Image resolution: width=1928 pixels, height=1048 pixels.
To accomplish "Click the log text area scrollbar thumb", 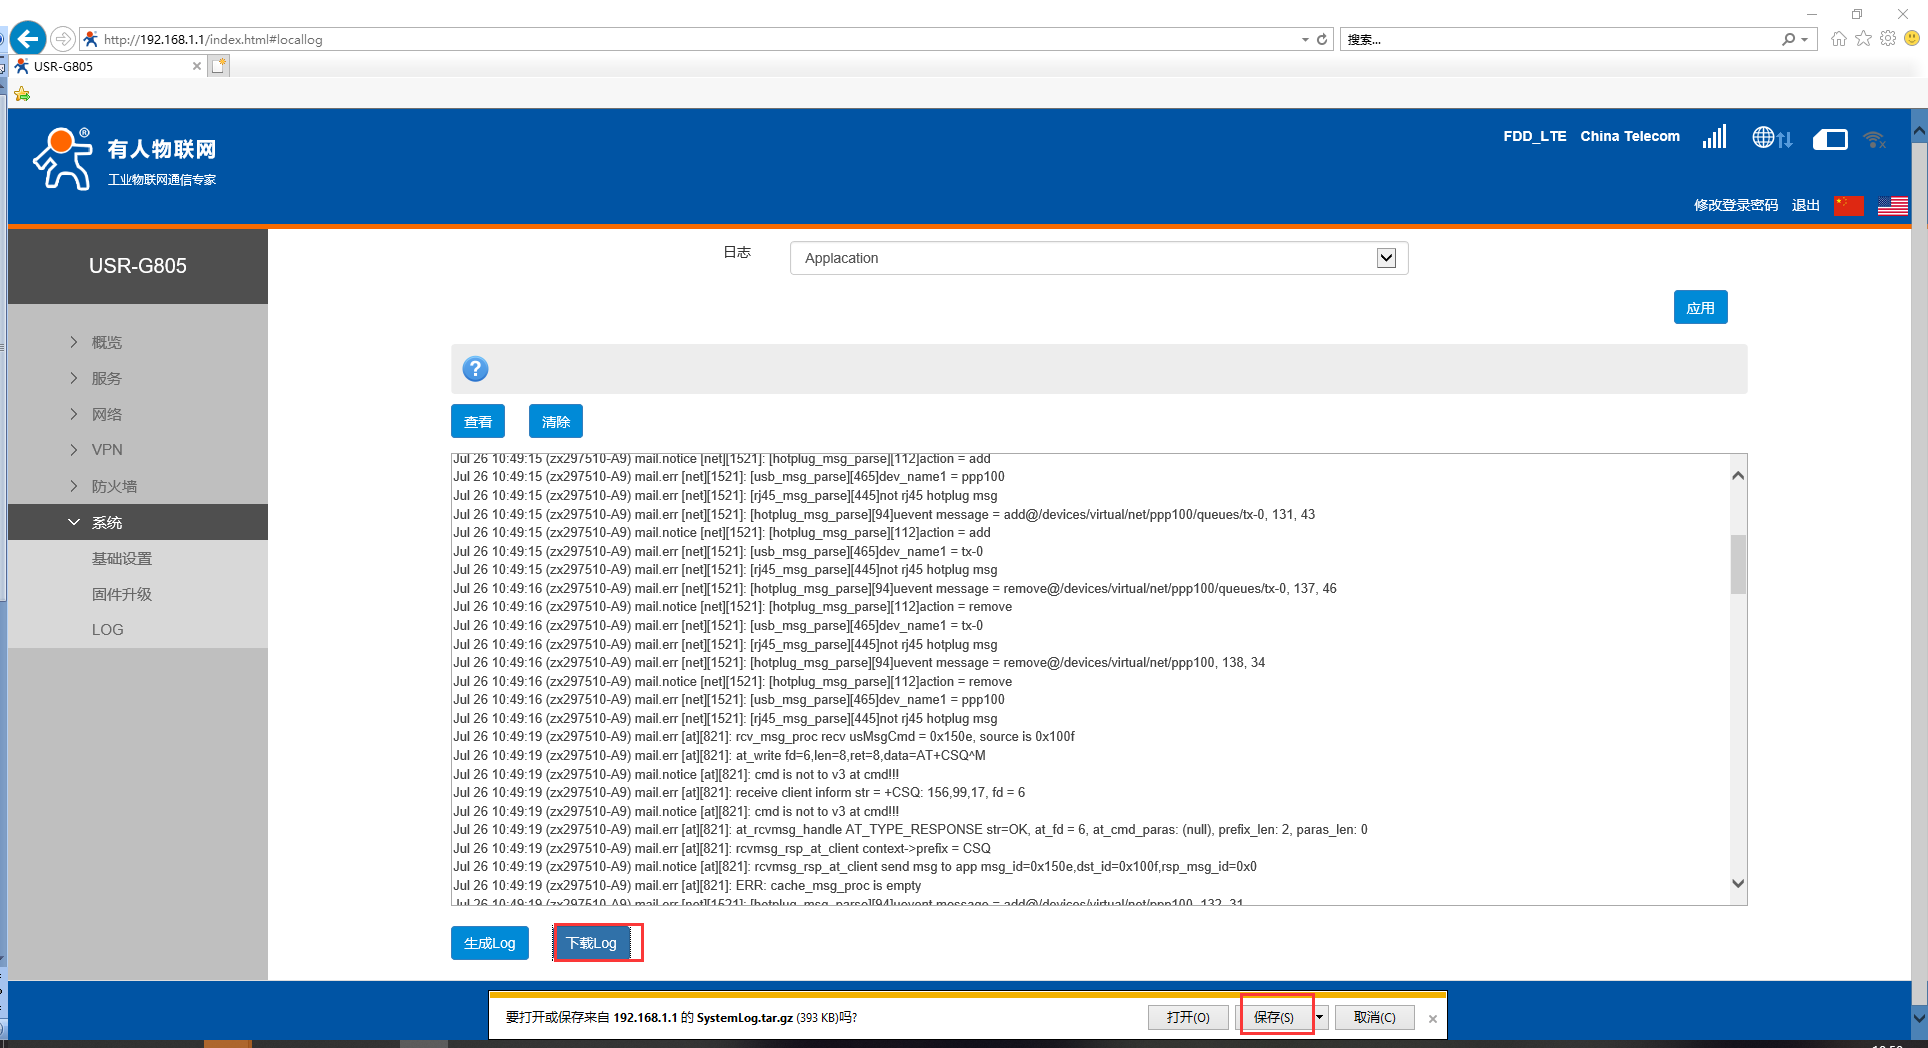I will pyautogui.click(x=1738, y=564).
